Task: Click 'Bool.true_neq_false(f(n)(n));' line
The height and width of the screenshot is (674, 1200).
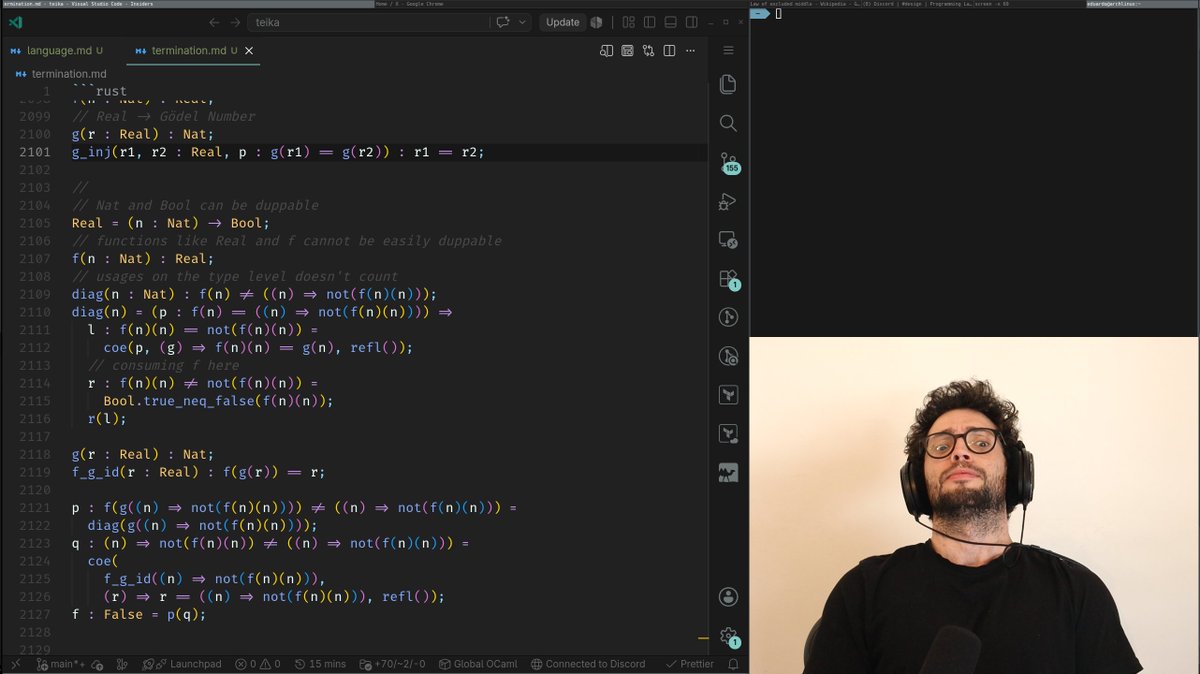Action: (x=218, y=401)
